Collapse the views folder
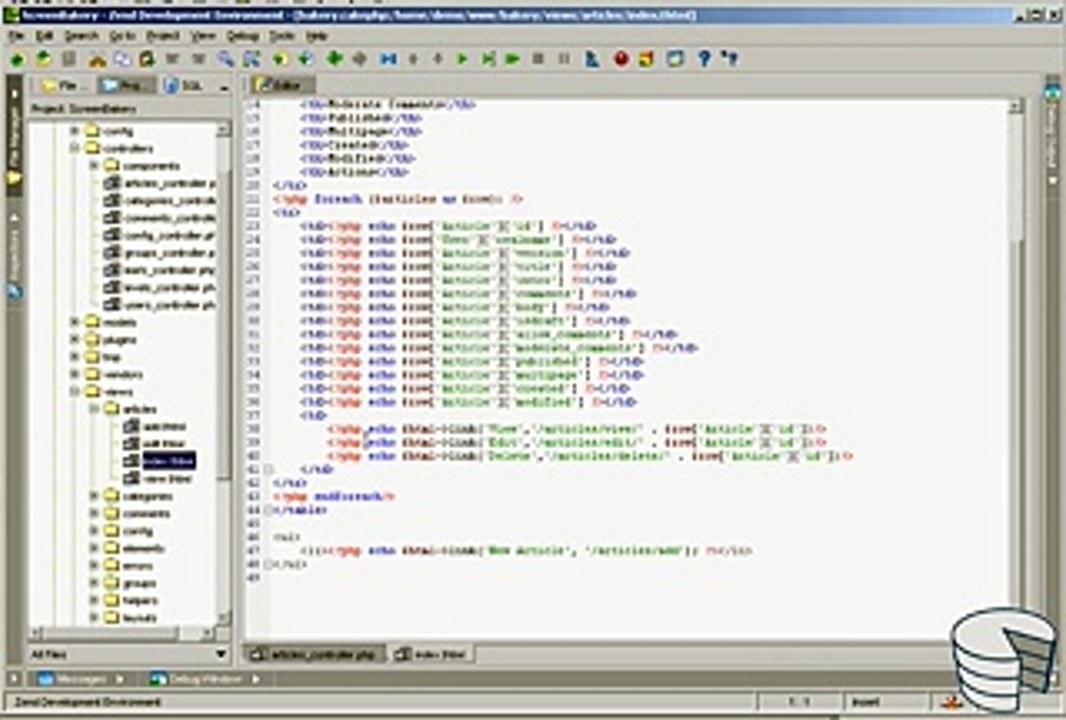1066x720 pixels. tap(75, 392)
